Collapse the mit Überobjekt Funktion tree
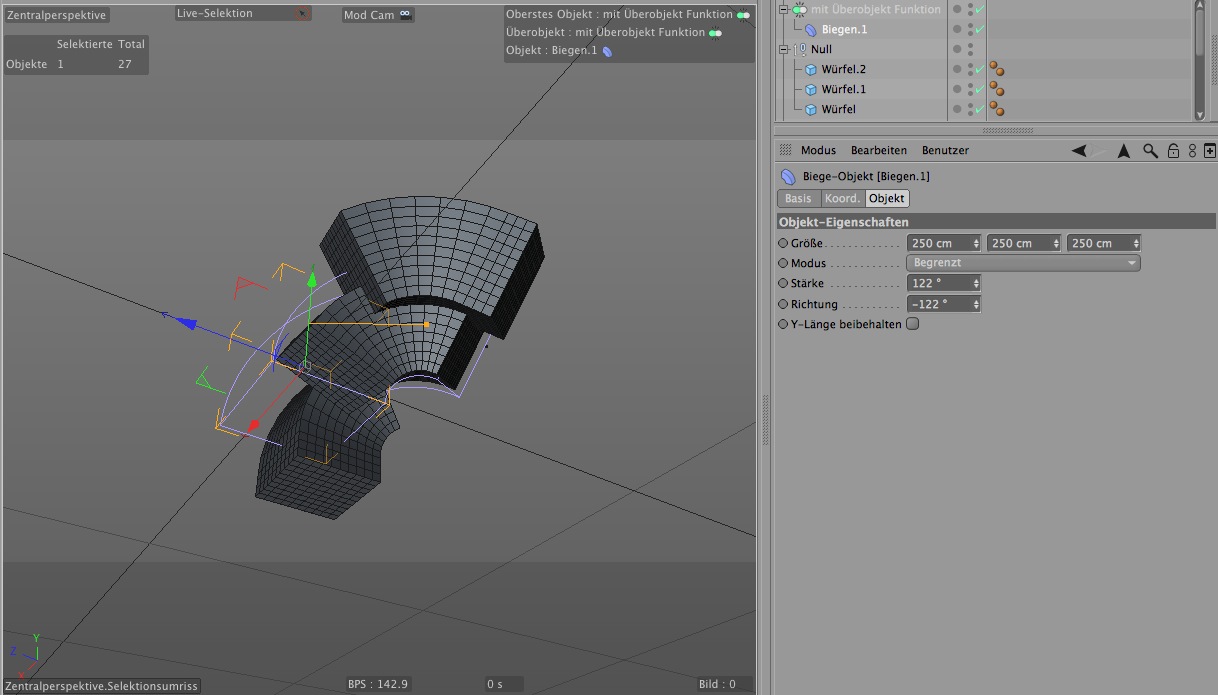Screen dimensions: 1218x695 785,9
